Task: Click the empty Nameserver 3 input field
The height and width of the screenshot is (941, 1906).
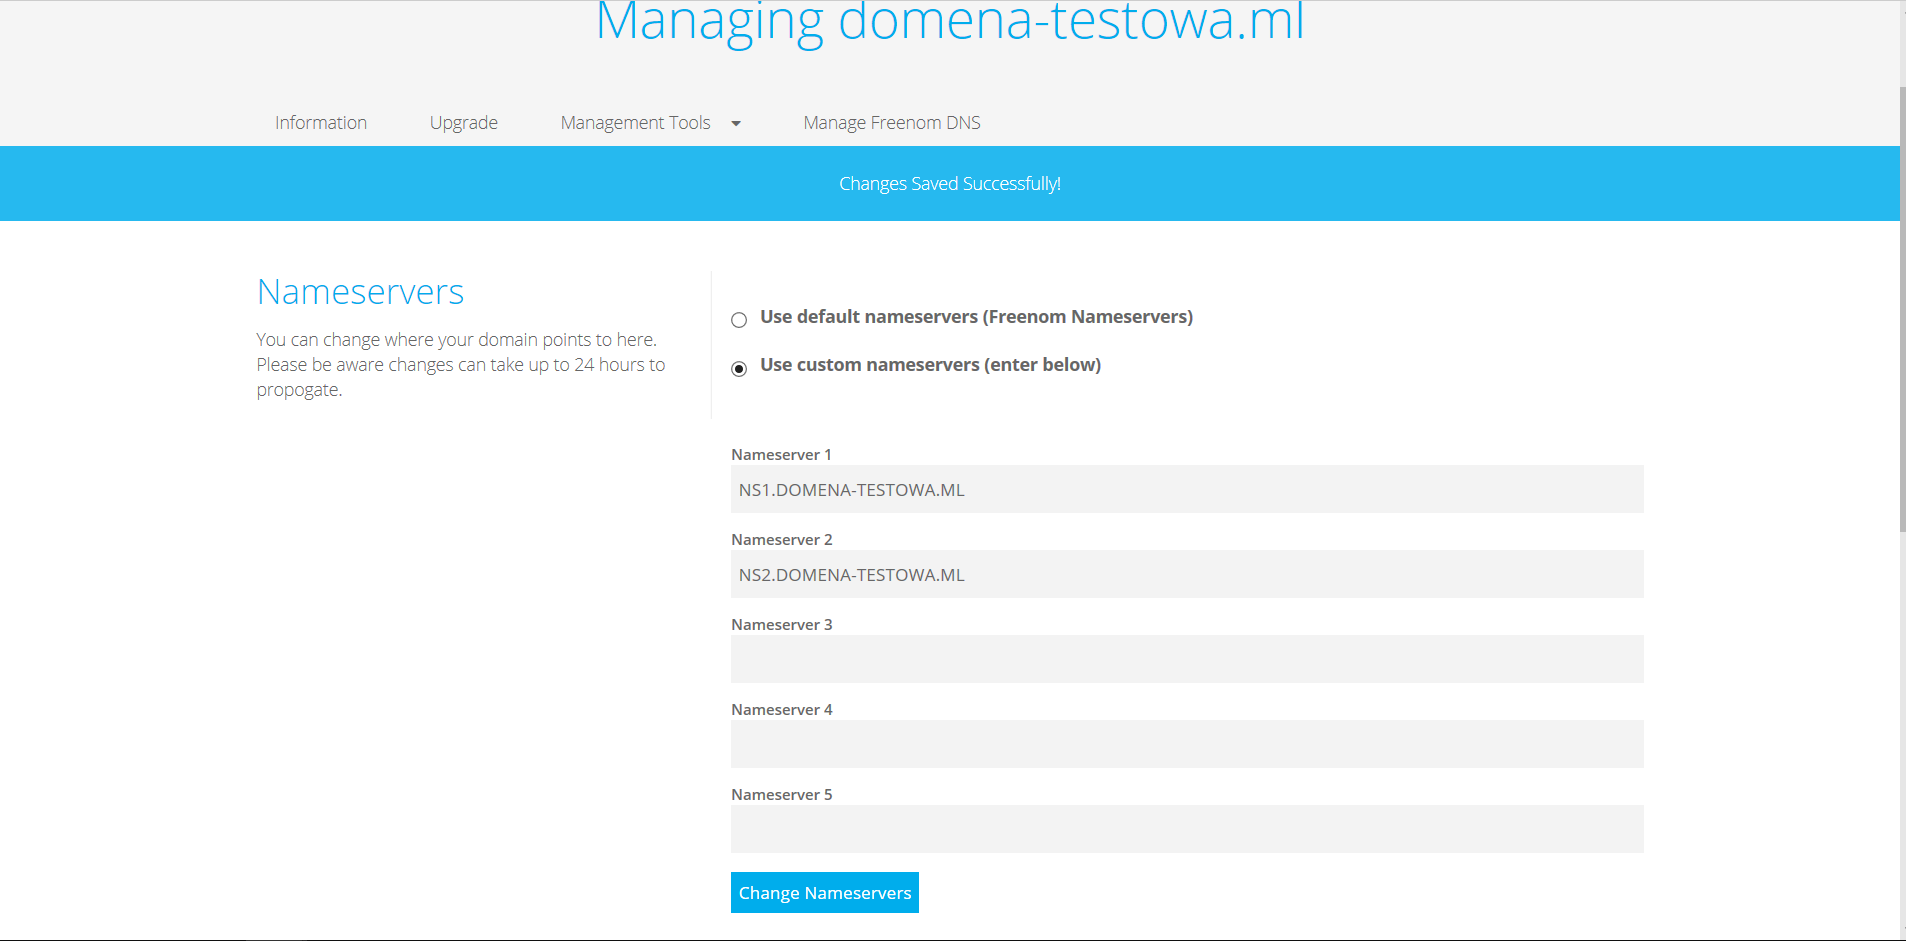Action: (1186, 659)
